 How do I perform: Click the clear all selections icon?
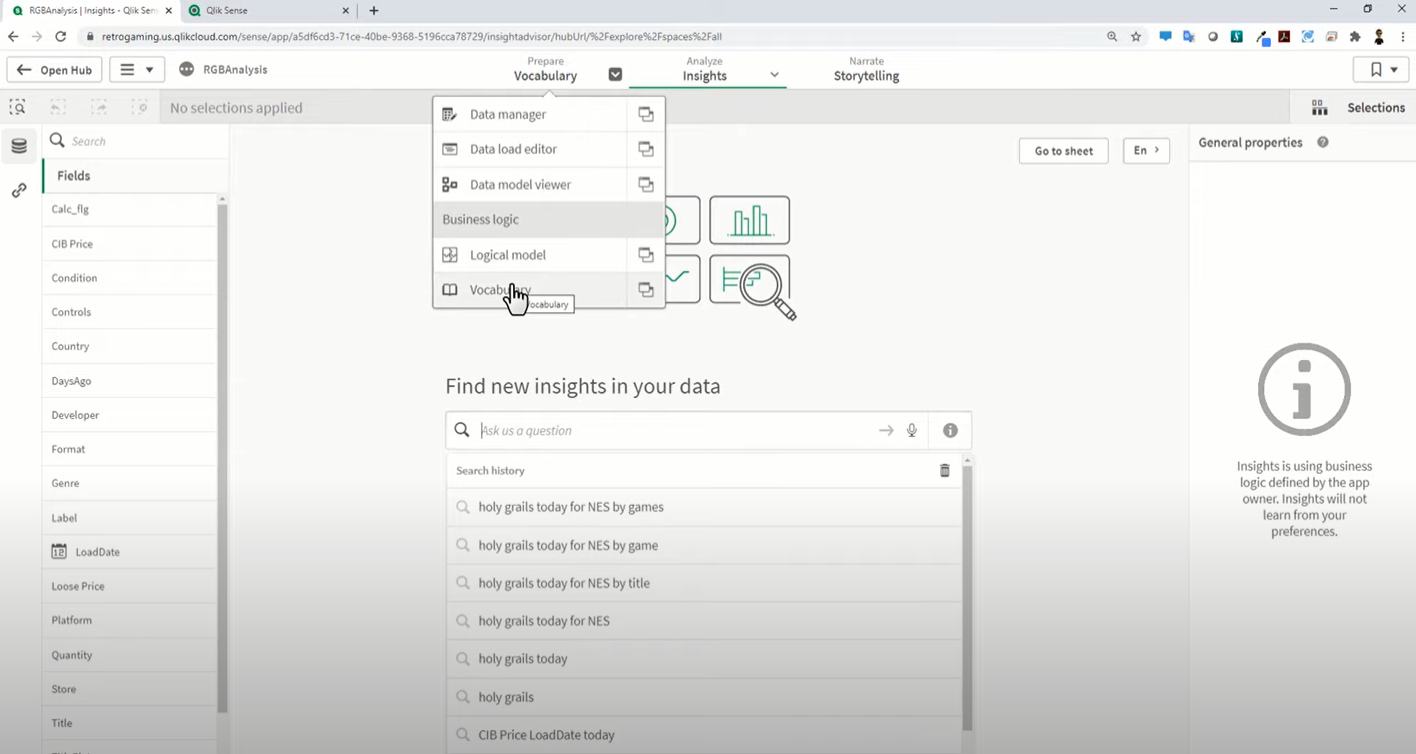point(140,107)
